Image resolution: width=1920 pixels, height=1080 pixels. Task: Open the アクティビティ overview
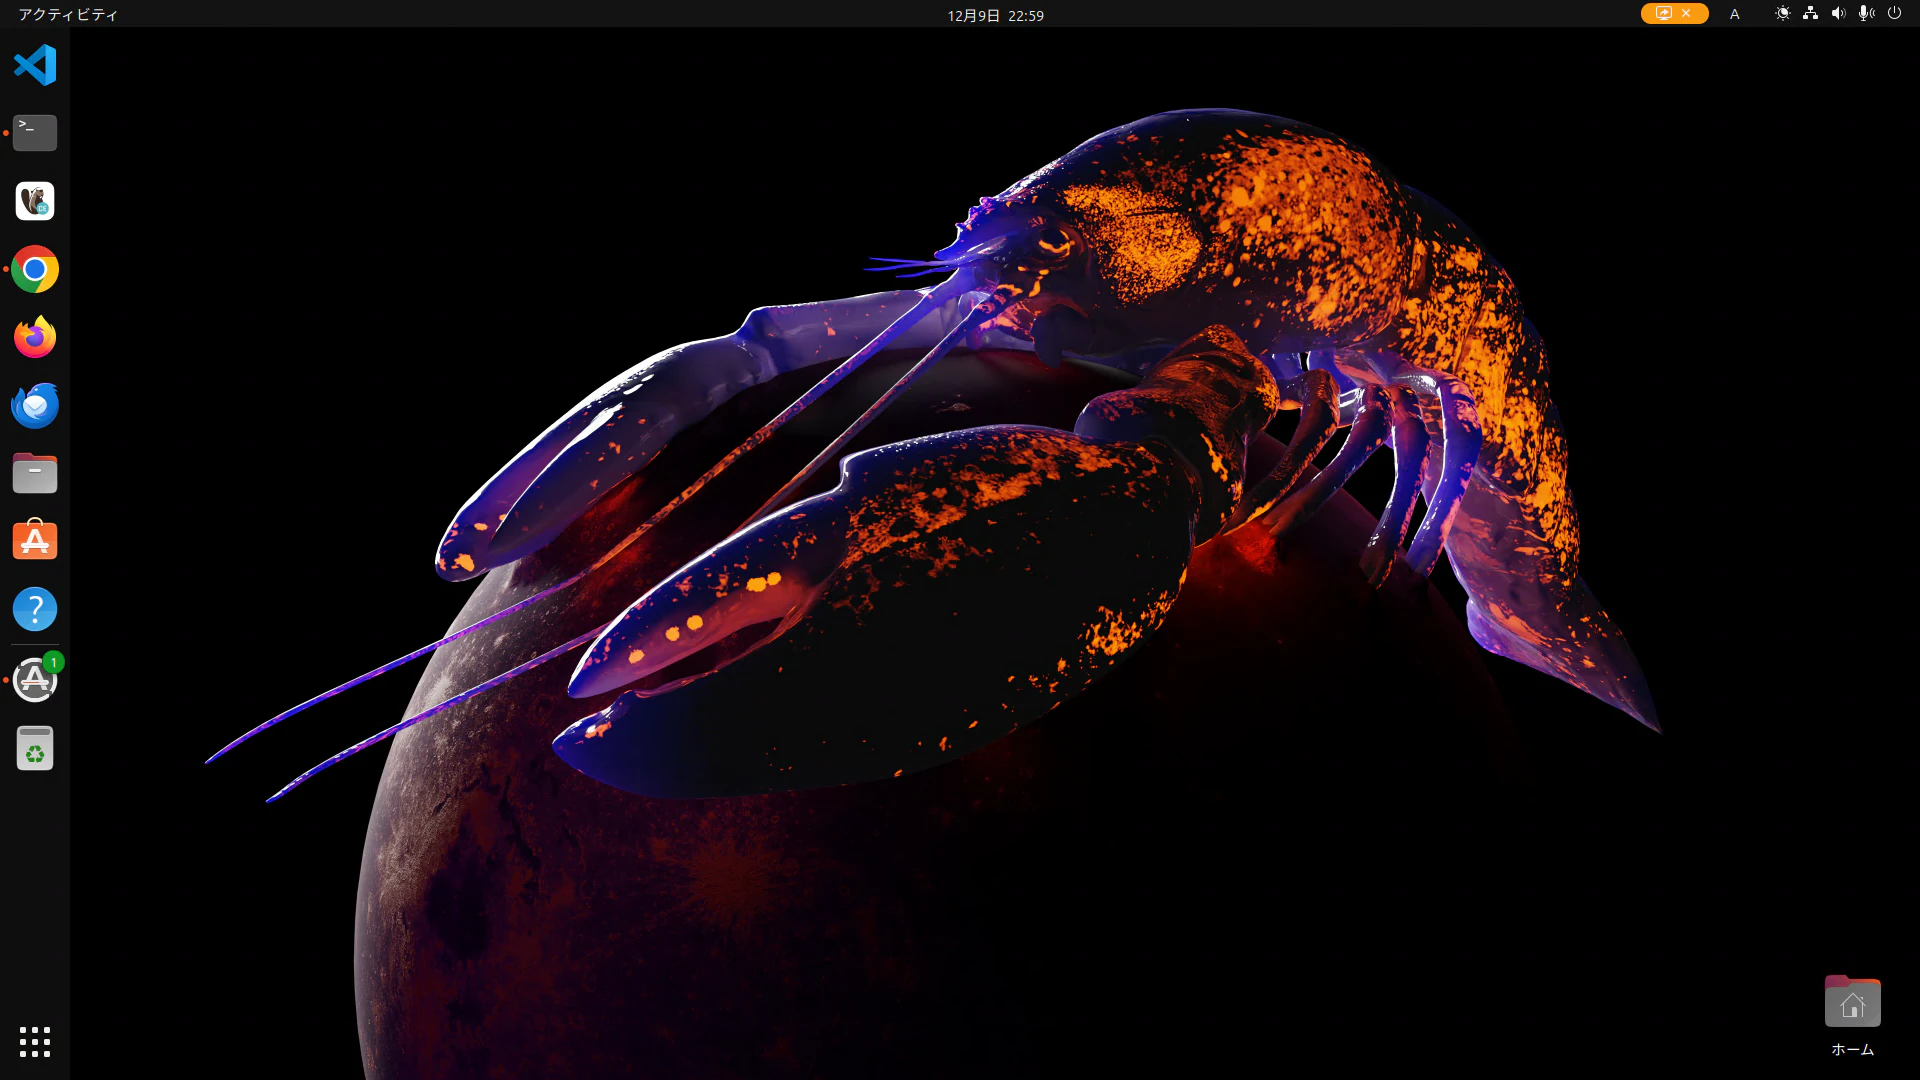click(x=68, y=14)
